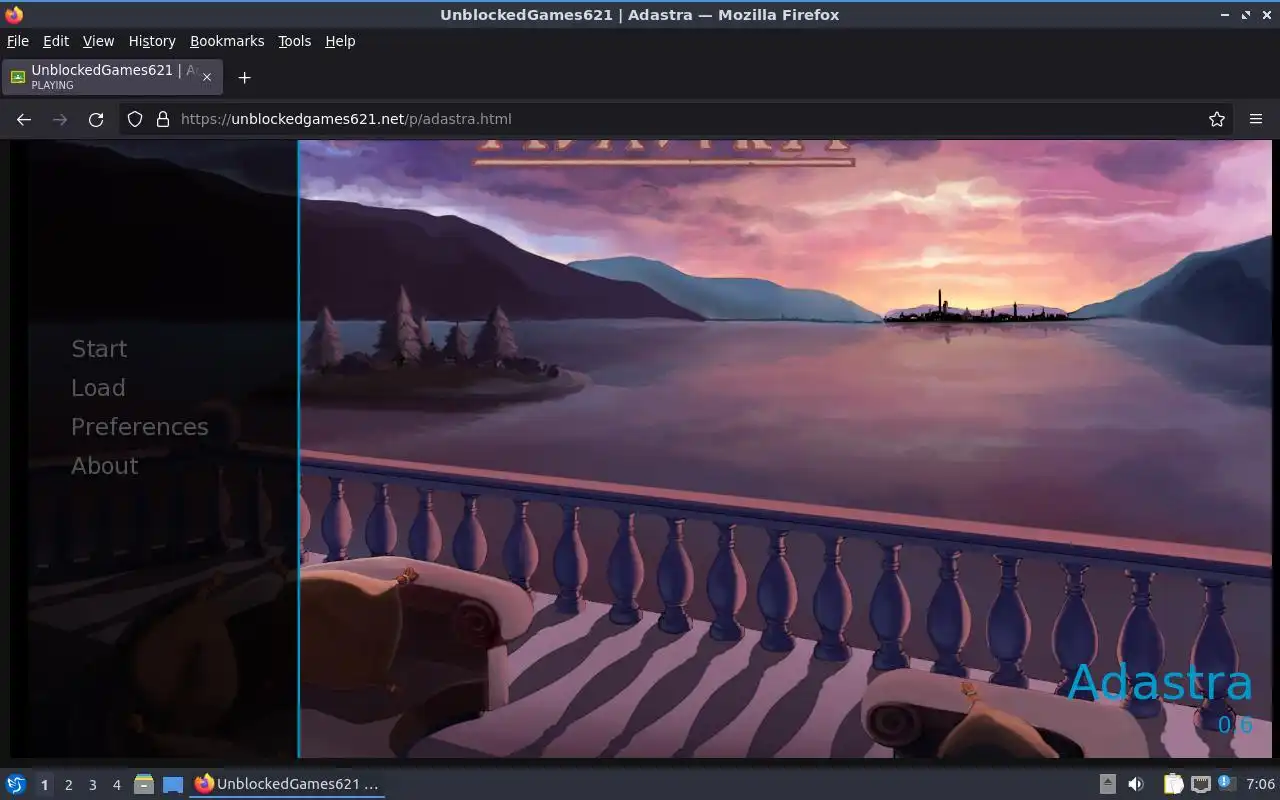The image size is (1280, 800).
Task: Open the Tools menu
Action: [x=295, y=41]
